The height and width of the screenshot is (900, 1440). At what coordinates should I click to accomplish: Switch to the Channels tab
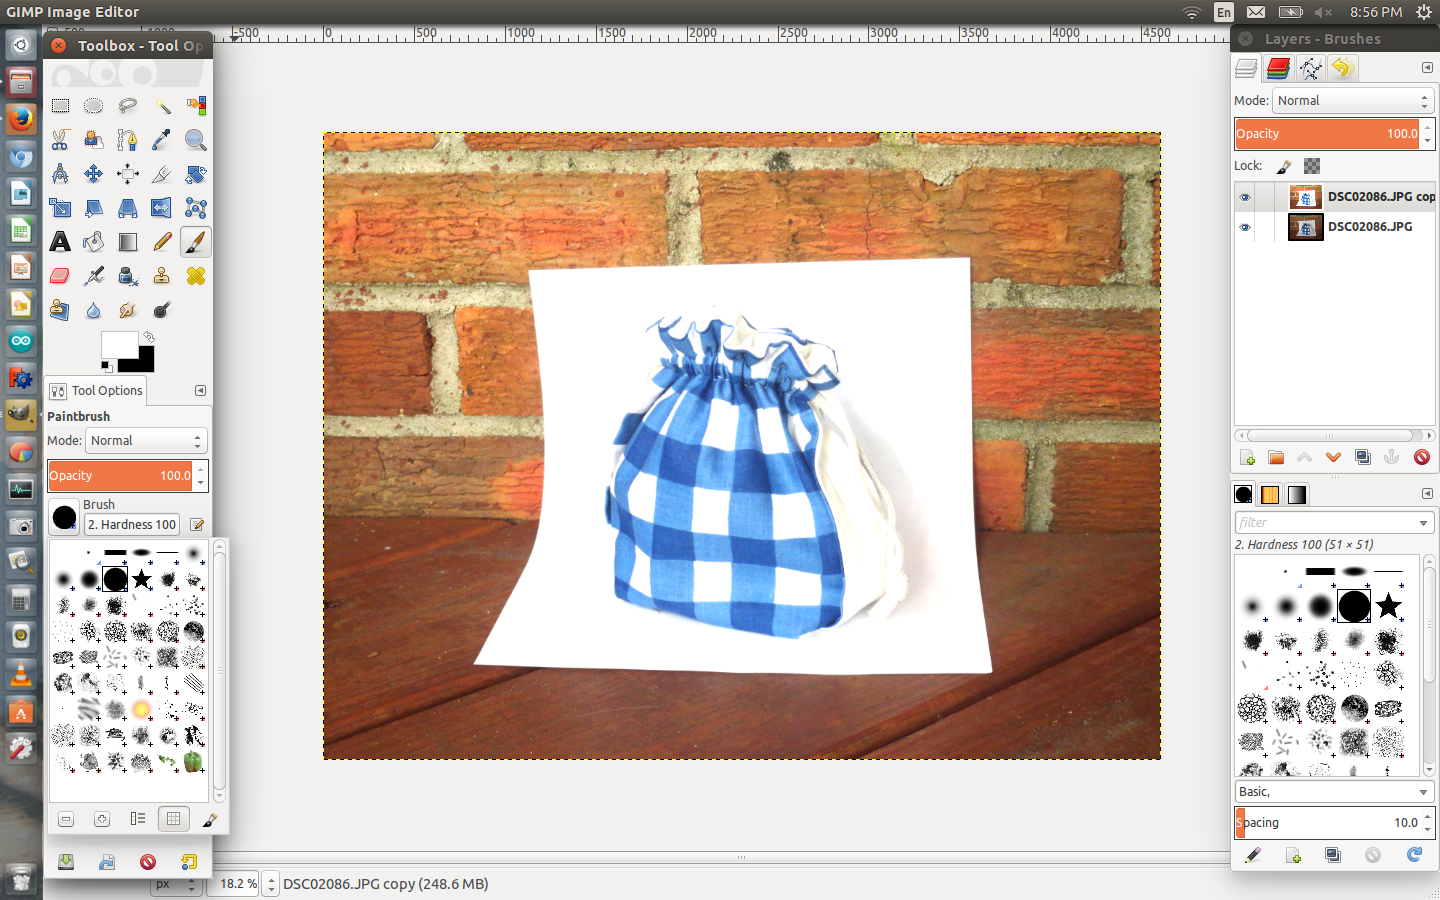pos(1278,68)
